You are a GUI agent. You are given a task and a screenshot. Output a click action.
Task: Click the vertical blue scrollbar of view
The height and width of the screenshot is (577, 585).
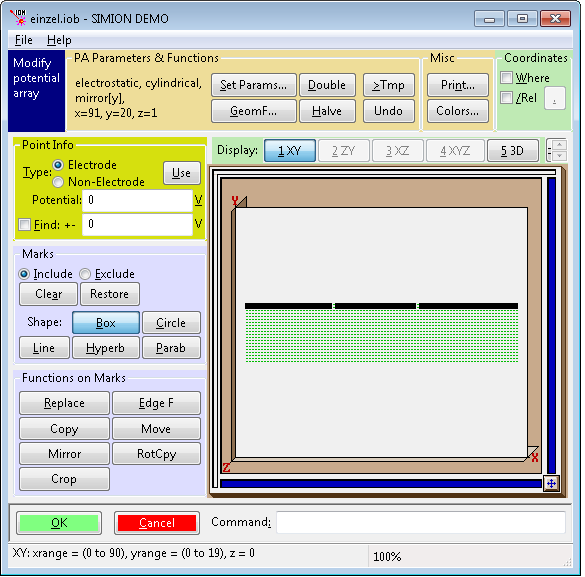click(551, 325)
